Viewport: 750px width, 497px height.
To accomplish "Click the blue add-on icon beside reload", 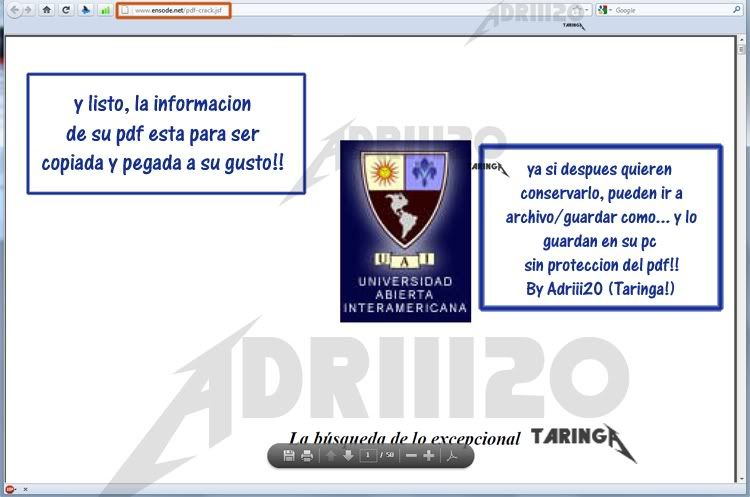I will click(86, 10).
